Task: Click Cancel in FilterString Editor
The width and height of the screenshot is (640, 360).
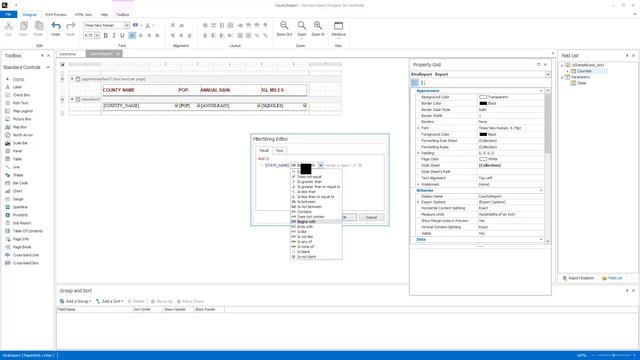Action: [371, 218]
